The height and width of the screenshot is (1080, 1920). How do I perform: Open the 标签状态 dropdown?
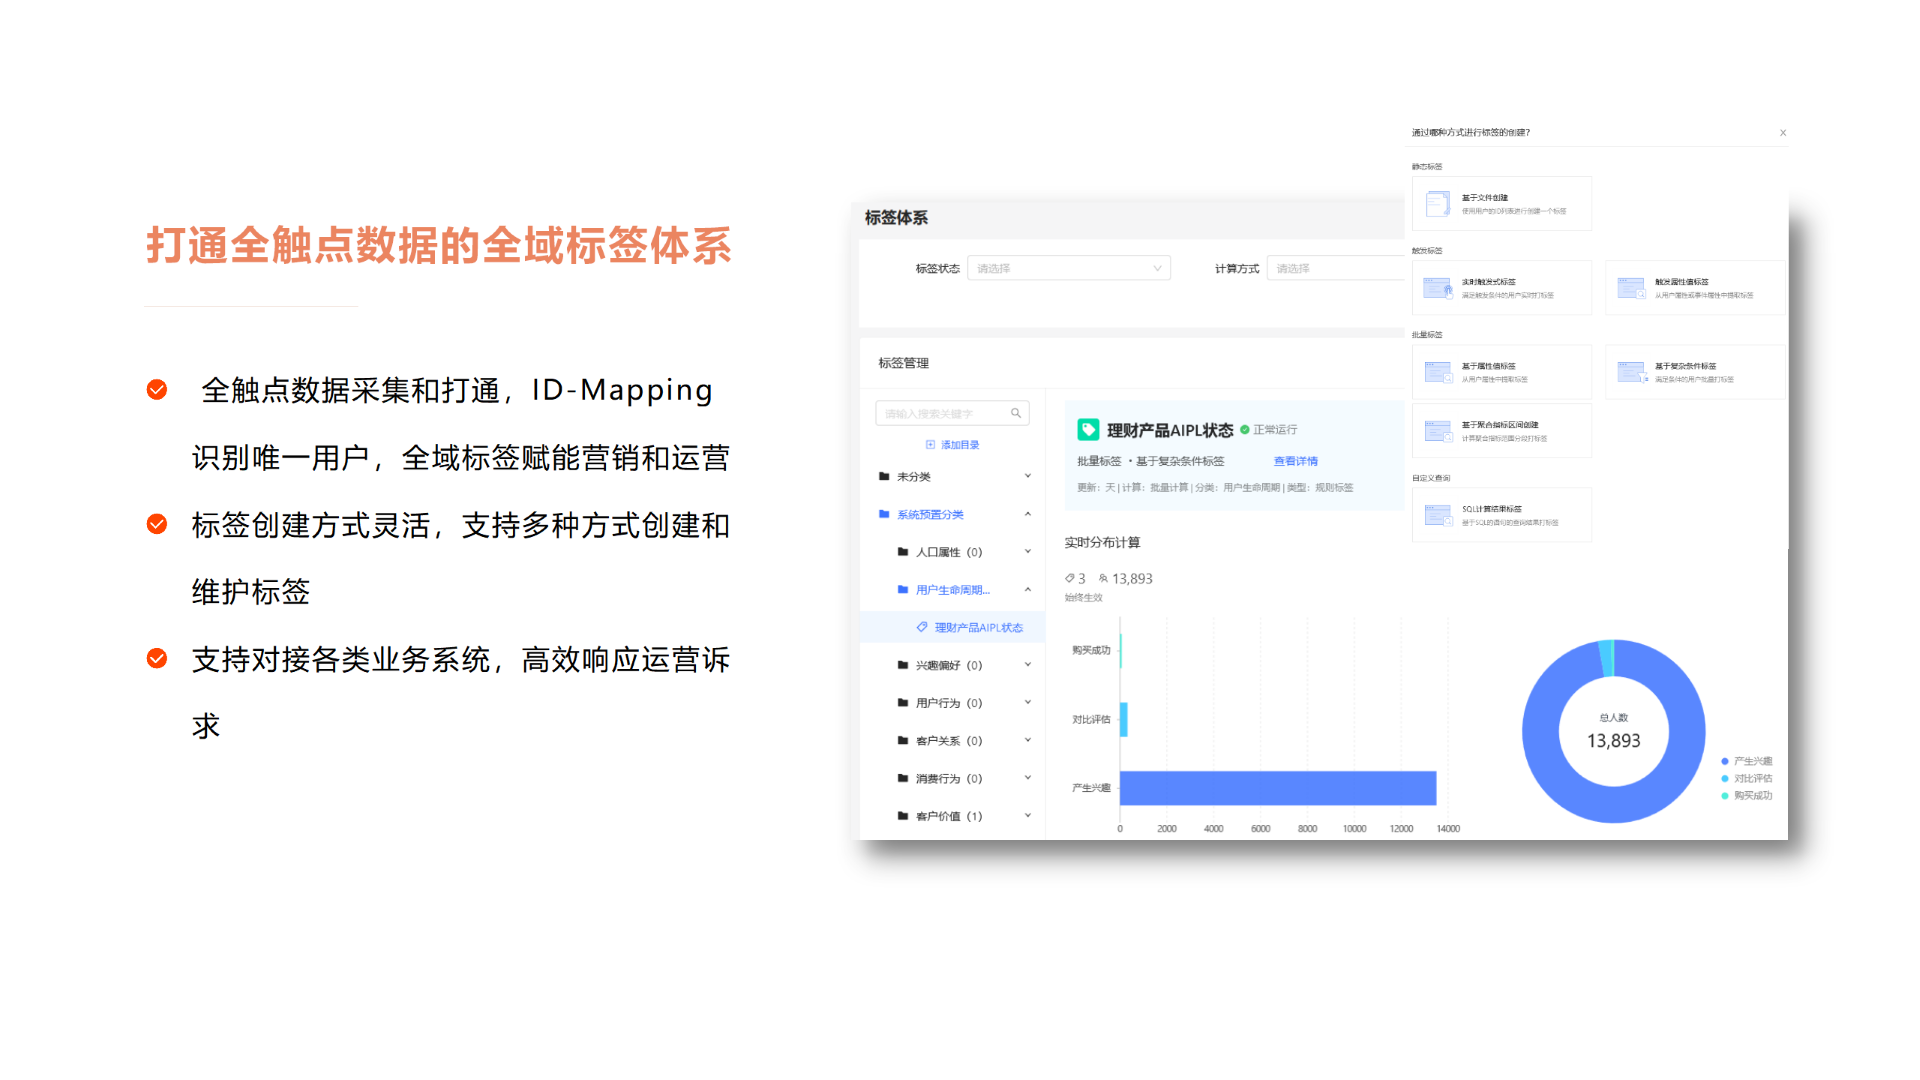(x=1068, y=268)
